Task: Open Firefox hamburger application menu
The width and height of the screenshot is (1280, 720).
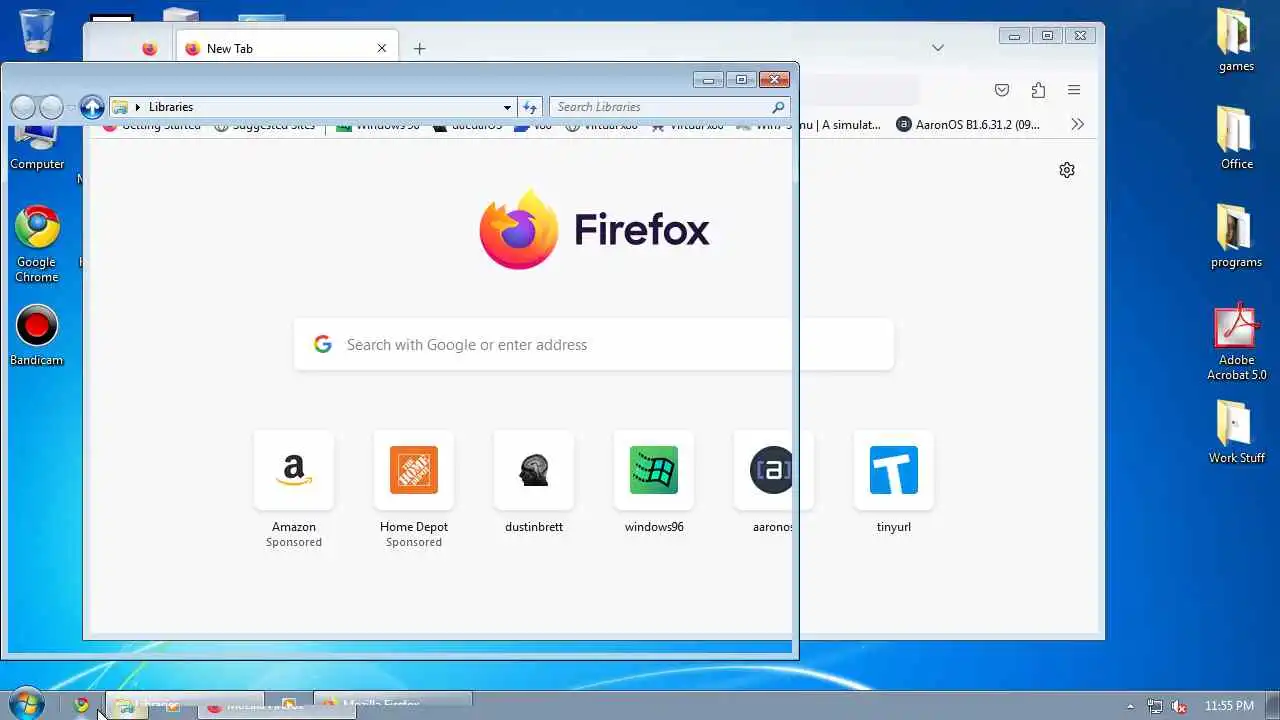Action: (x=1074, y=90)
